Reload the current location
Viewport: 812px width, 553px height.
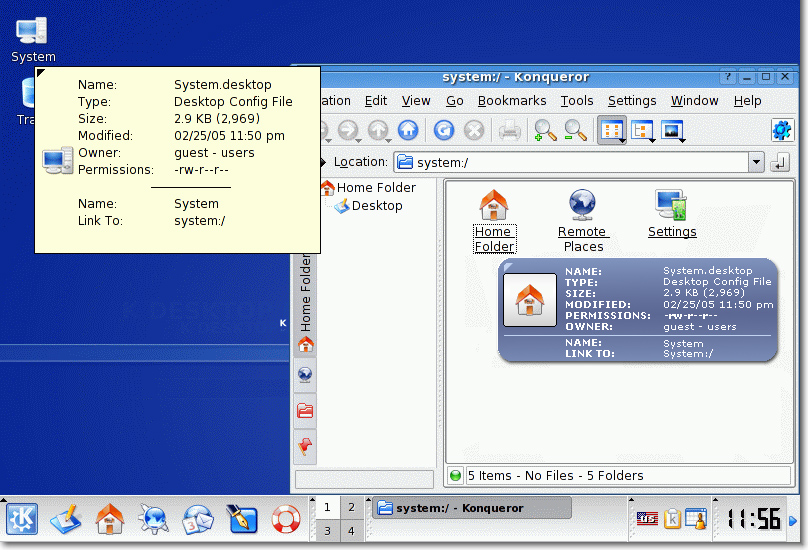coord(444,130)
